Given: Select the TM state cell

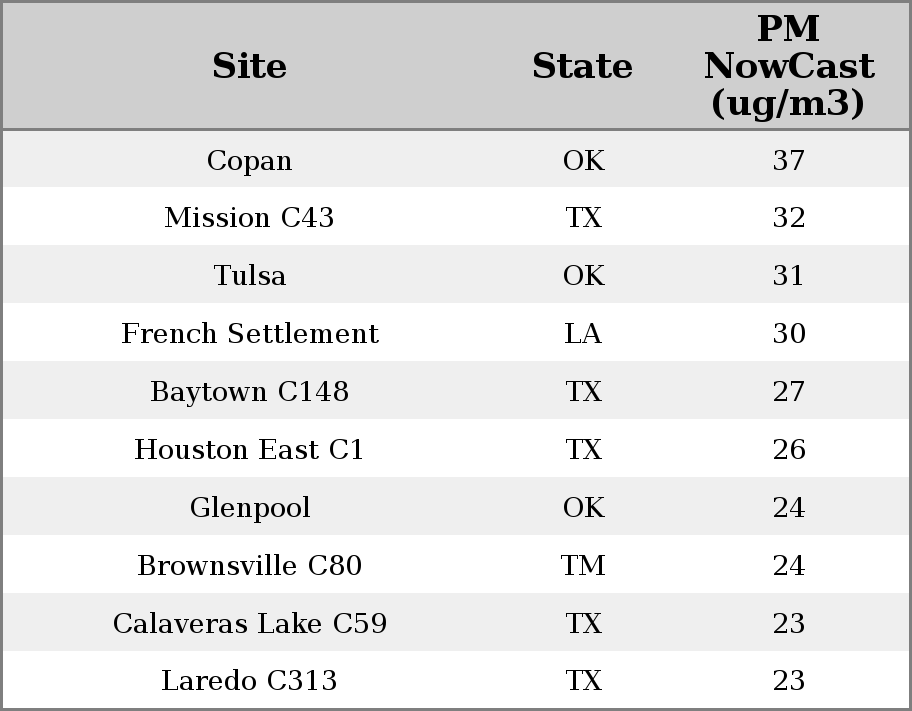Looking at the screenshot, I should click(x=583, y=566).
